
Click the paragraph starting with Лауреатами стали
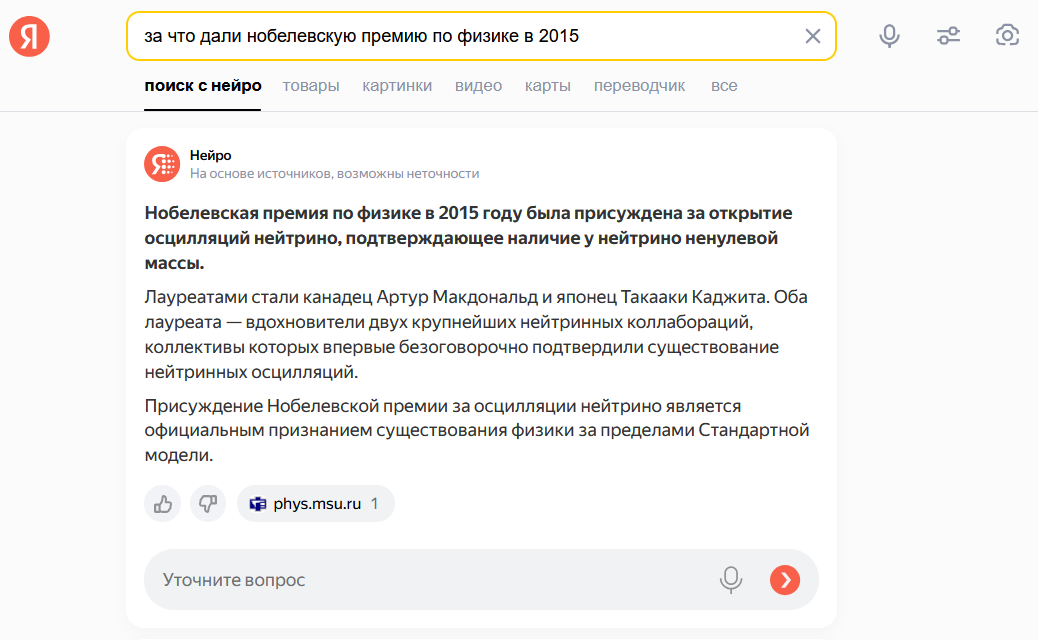(x=476, y=334)
